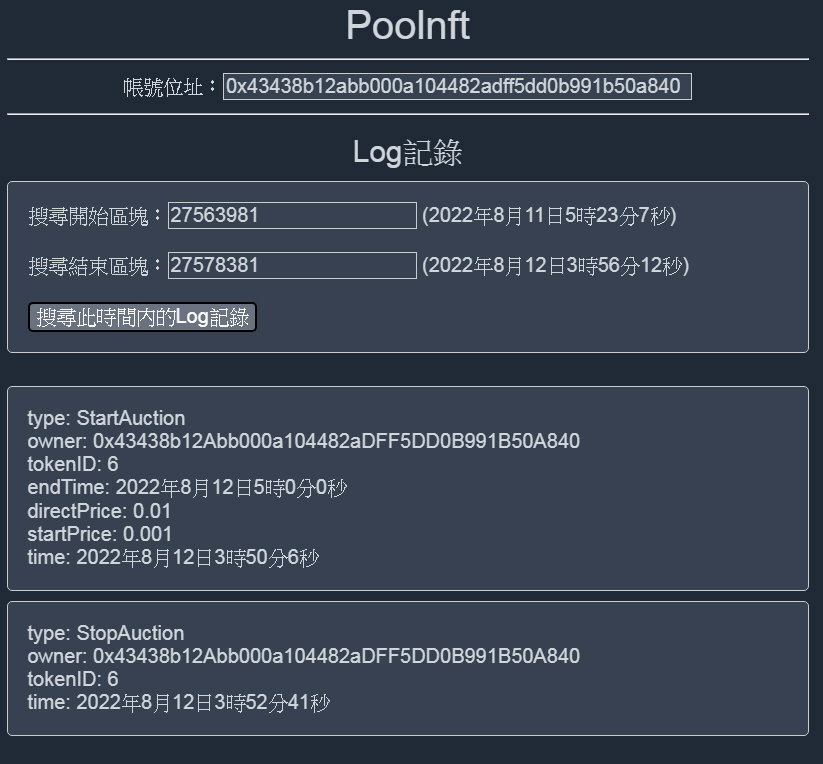Click the search start block field 27563981
Screen dimensions: 823x764
click(292, 215)
